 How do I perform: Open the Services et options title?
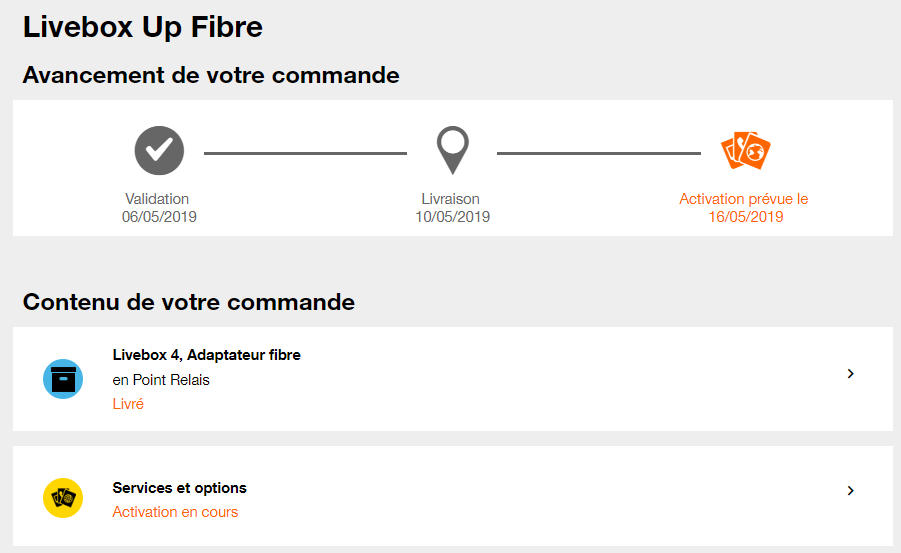pyautogui.click(x=179, y=488)
